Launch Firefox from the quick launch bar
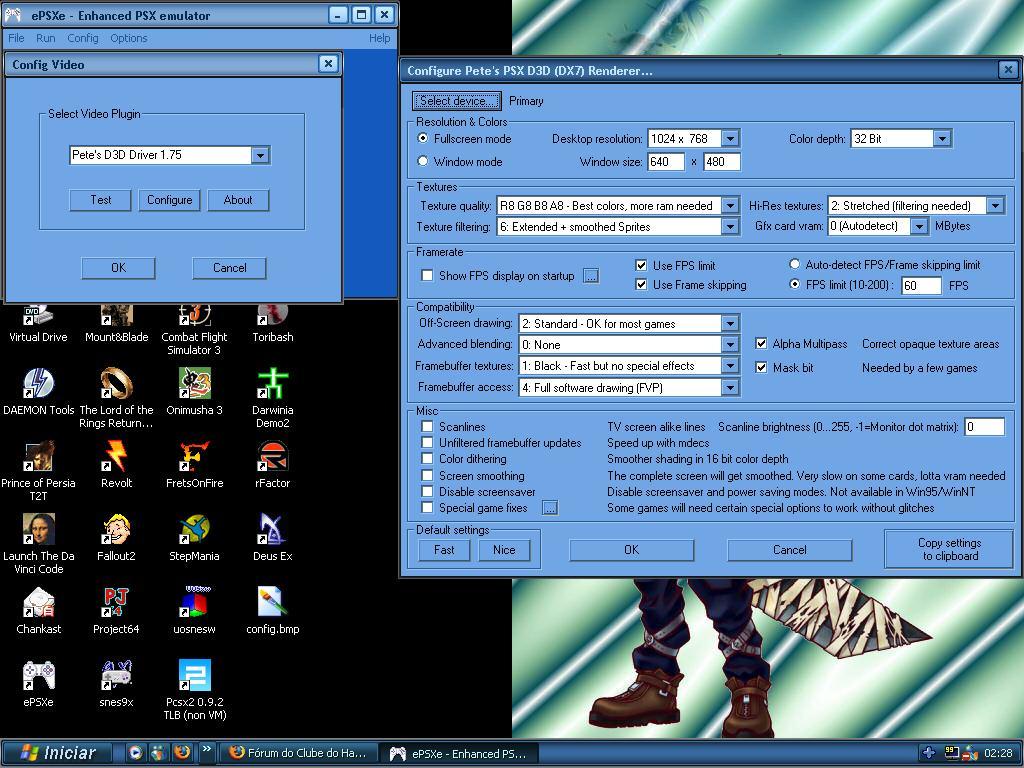1024x768 pixels. [182, 752]
